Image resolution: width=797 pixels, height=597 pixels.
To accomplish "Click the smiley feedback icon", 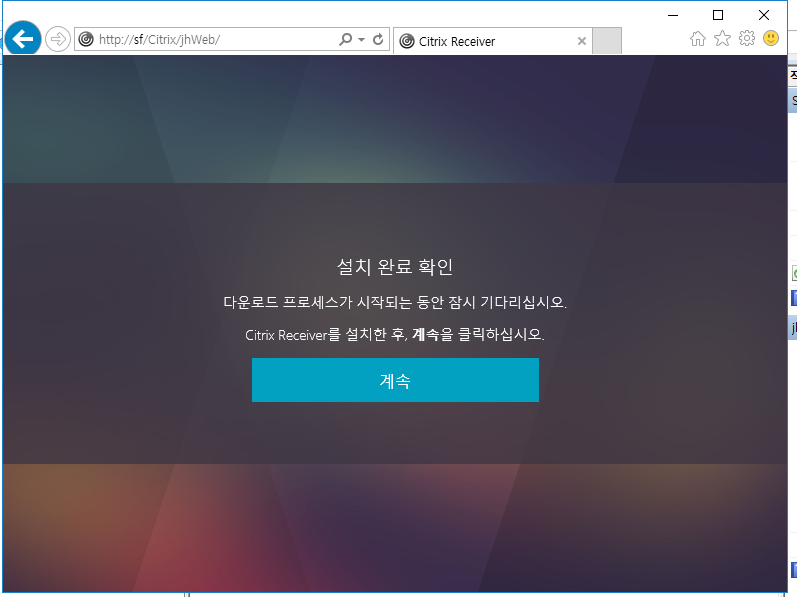I will click(x=771, y=38).
